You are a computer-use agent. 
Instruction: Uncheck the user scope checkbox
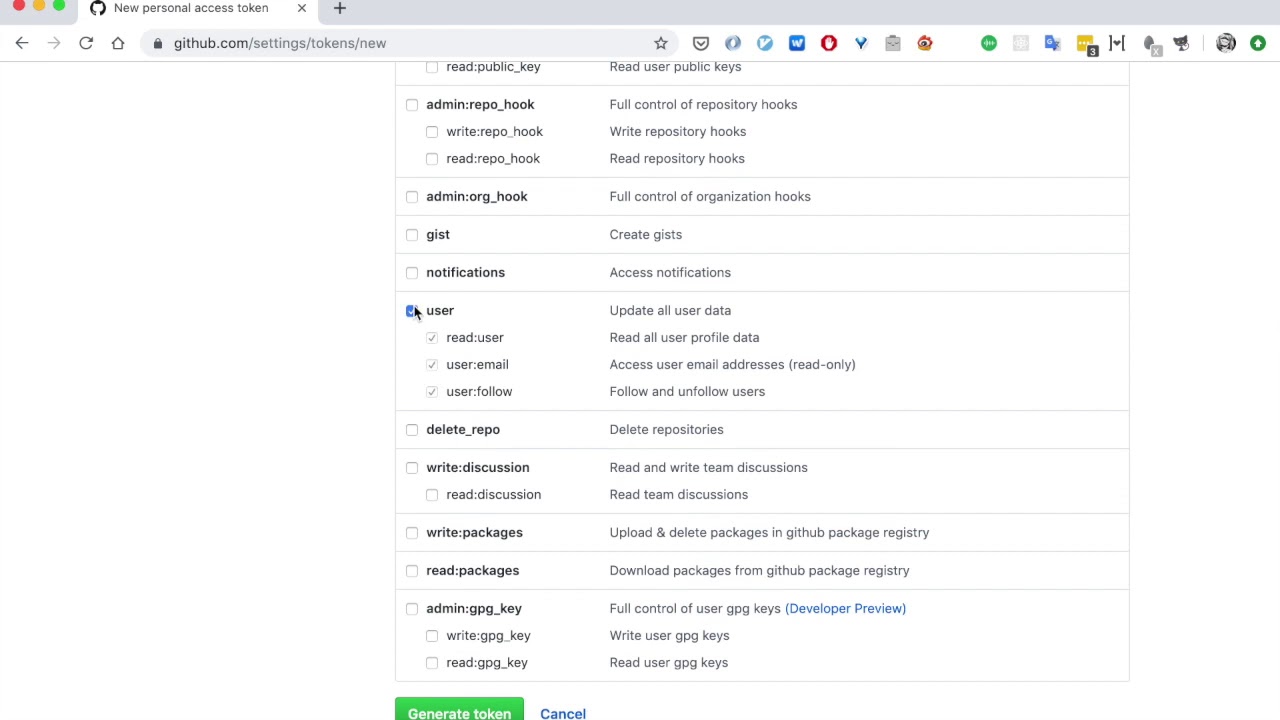(412, 310)
